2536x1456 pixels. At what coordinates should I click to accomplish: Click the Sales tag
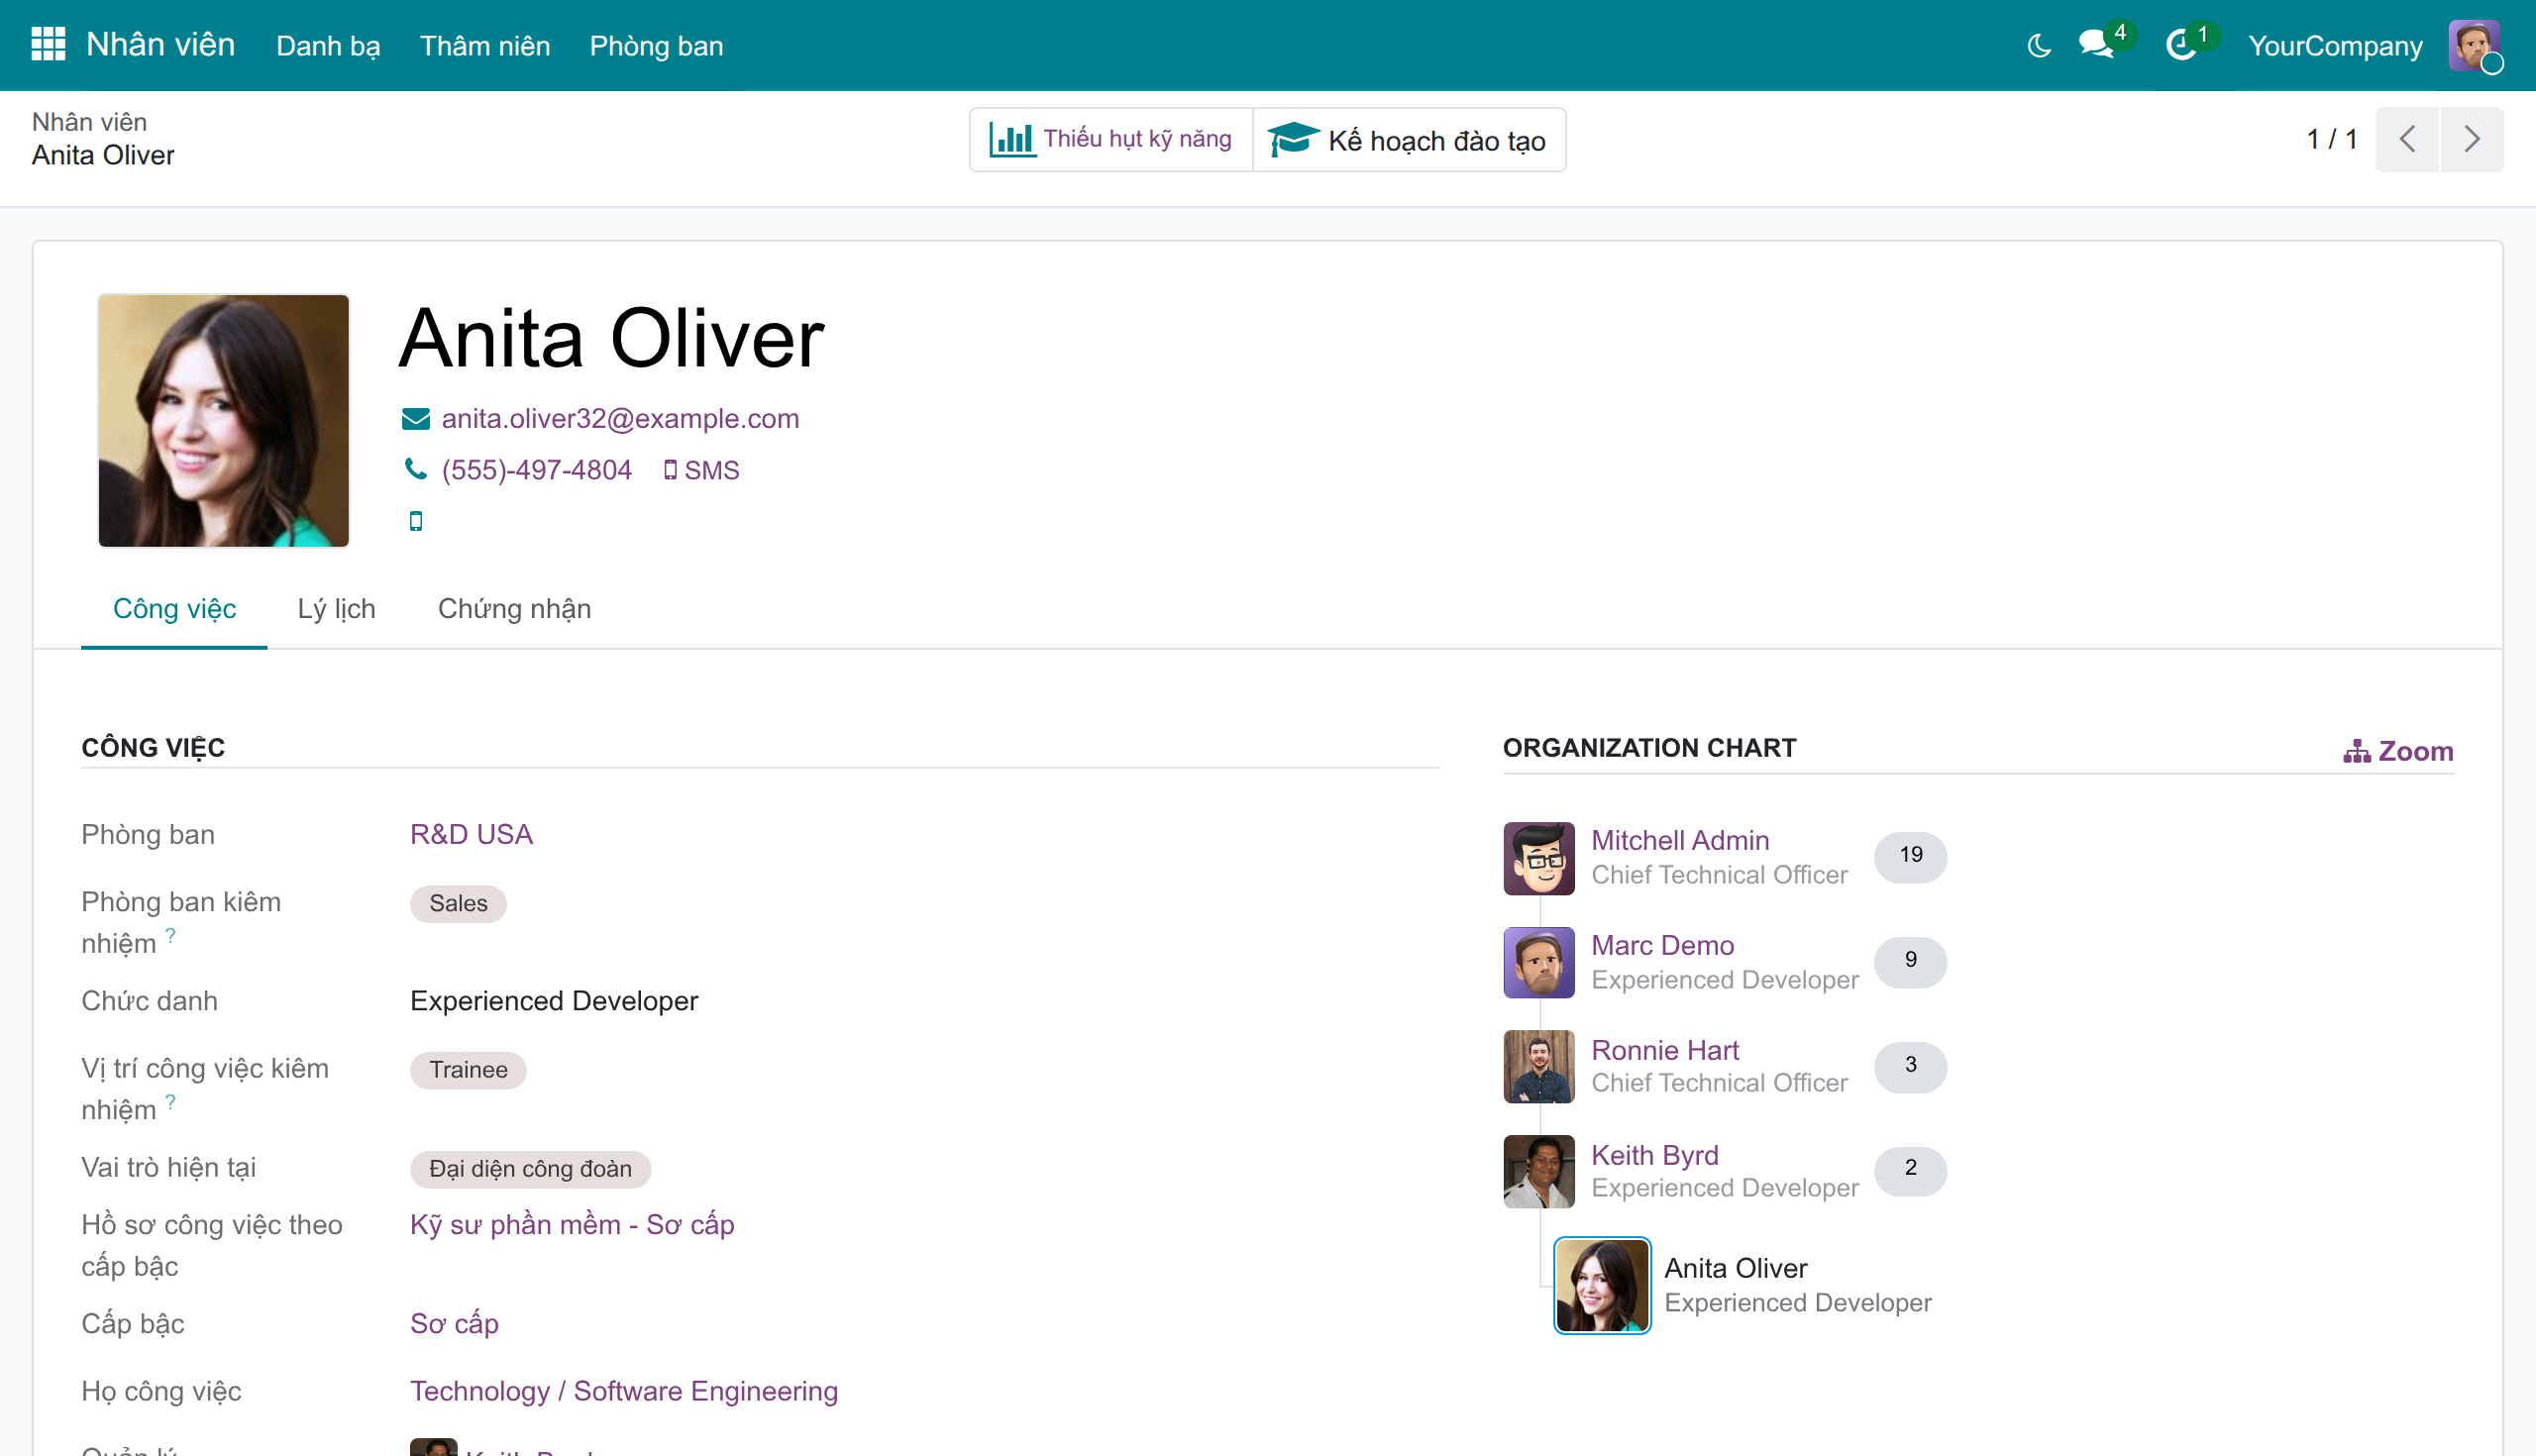pyautogui.click(x=458, y=903)
